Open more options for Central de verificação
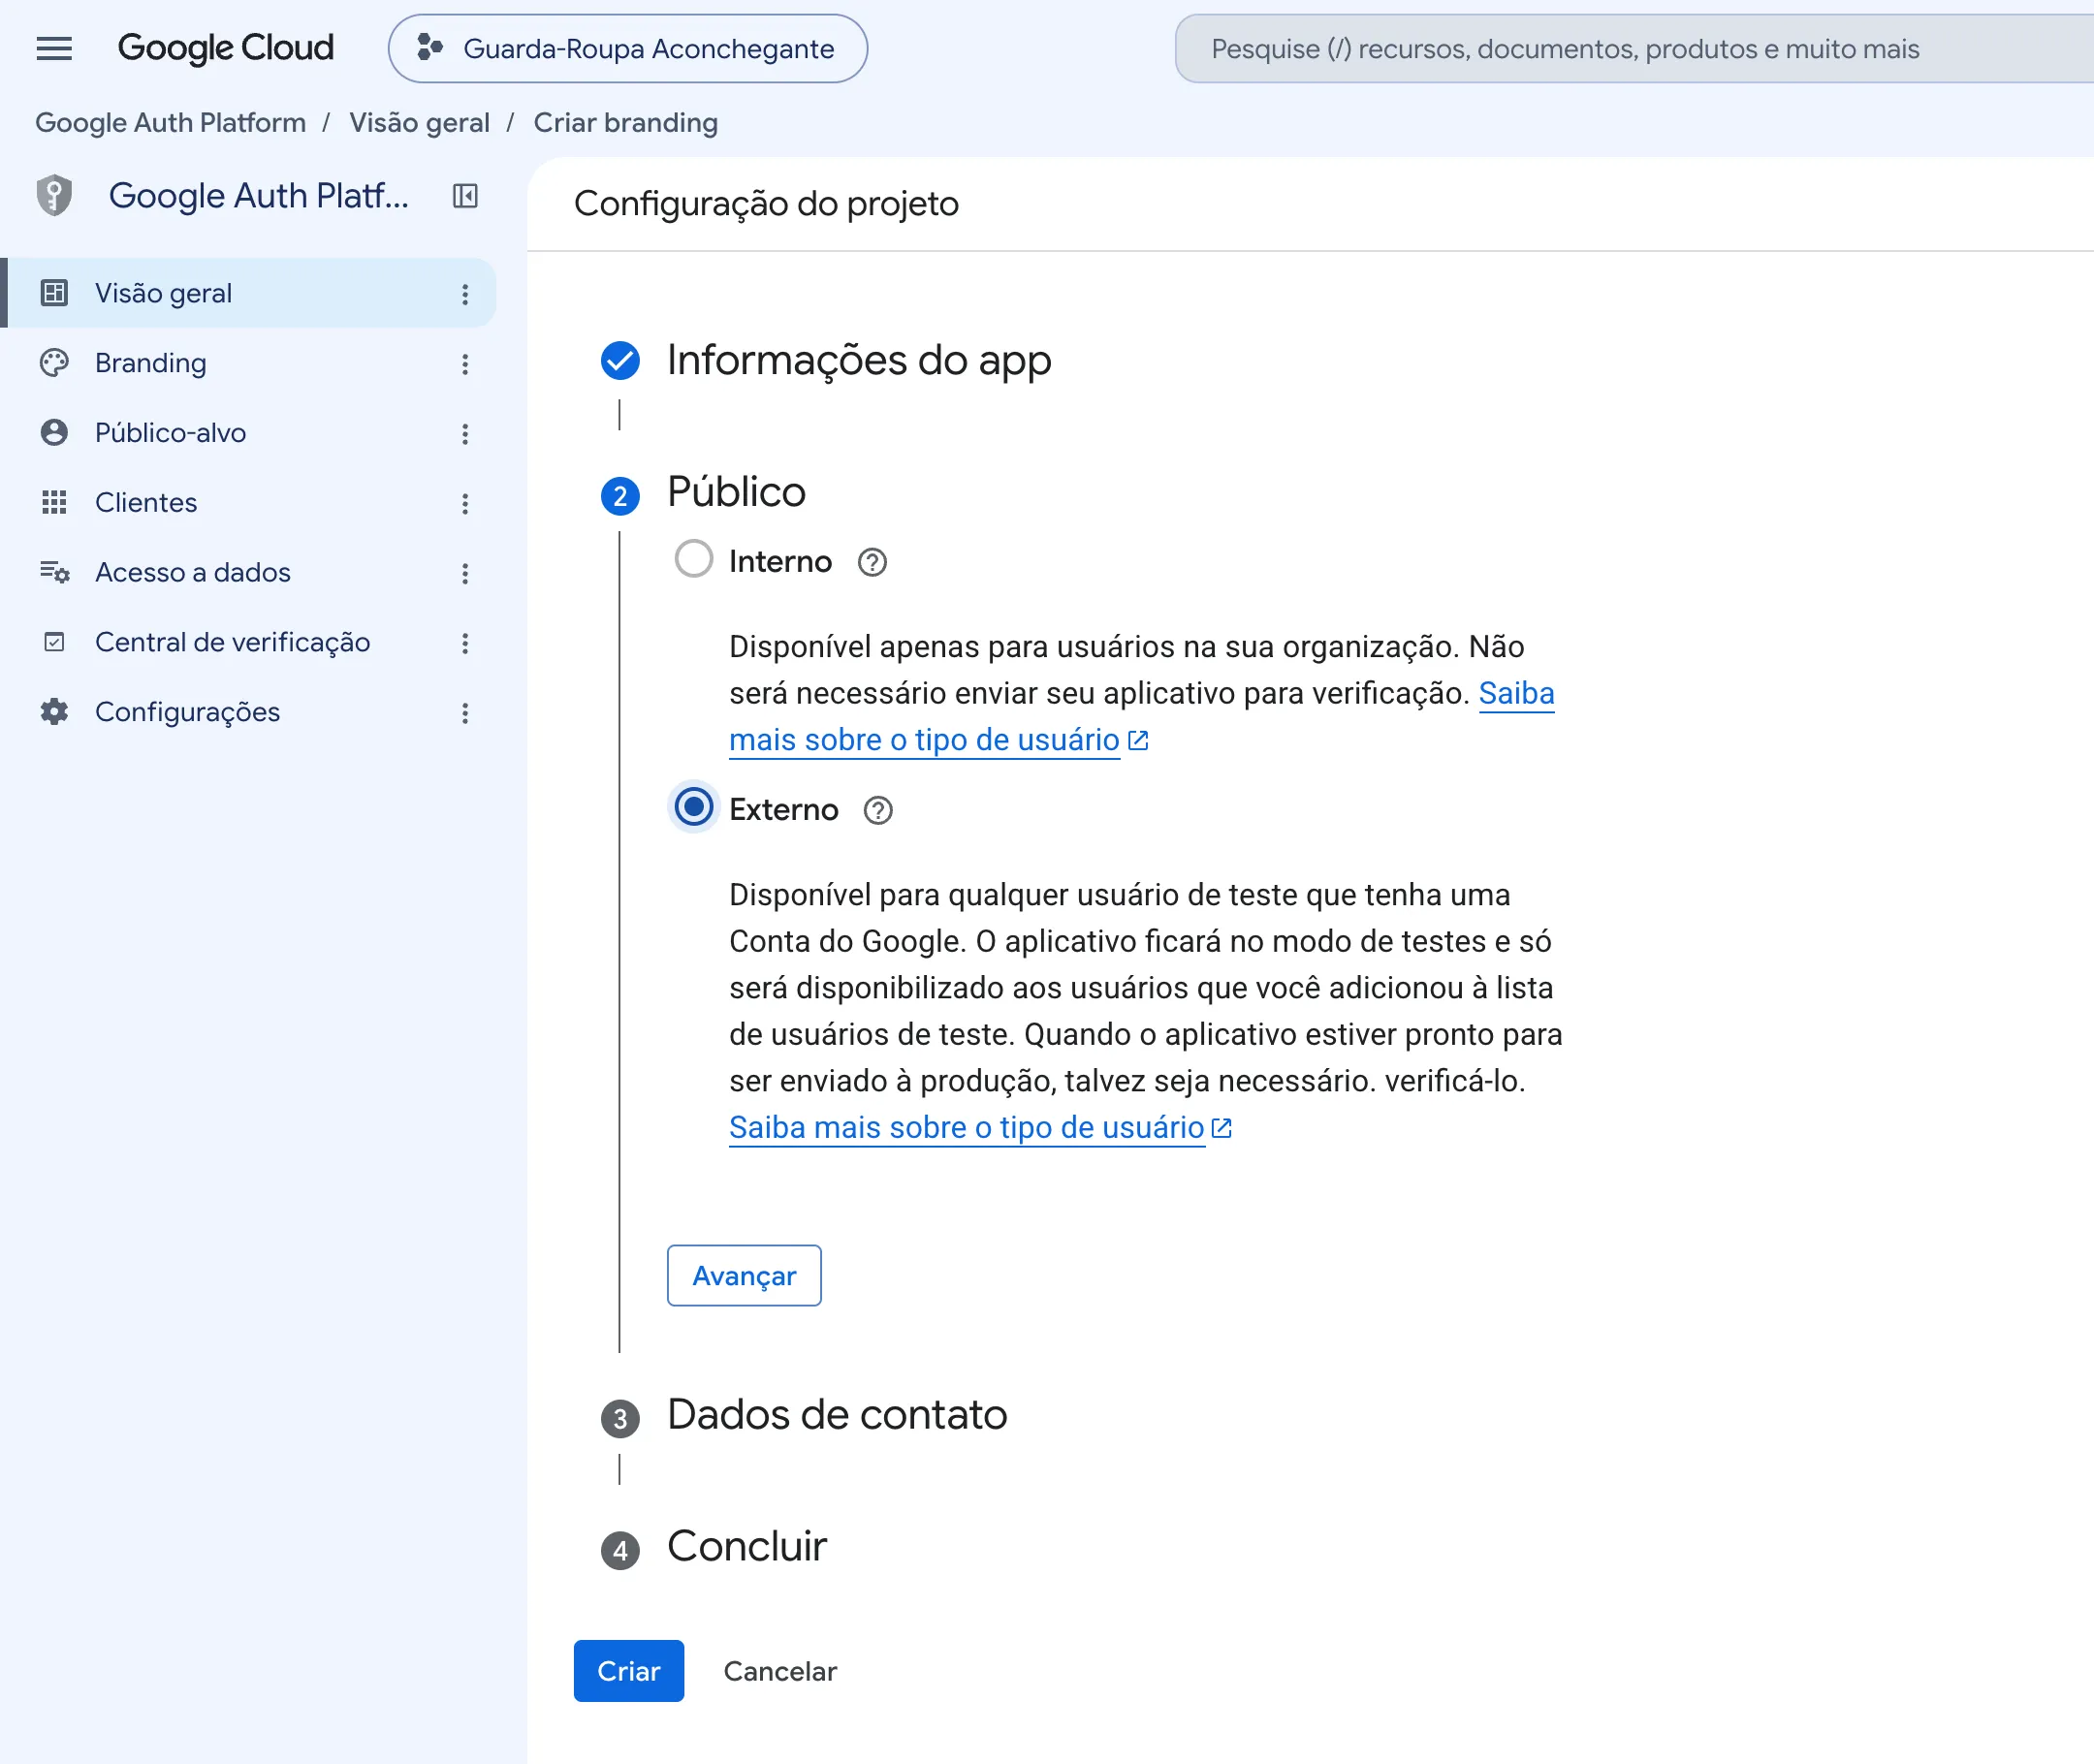This screenshot has width=2094, height=1764. point(465,644)
